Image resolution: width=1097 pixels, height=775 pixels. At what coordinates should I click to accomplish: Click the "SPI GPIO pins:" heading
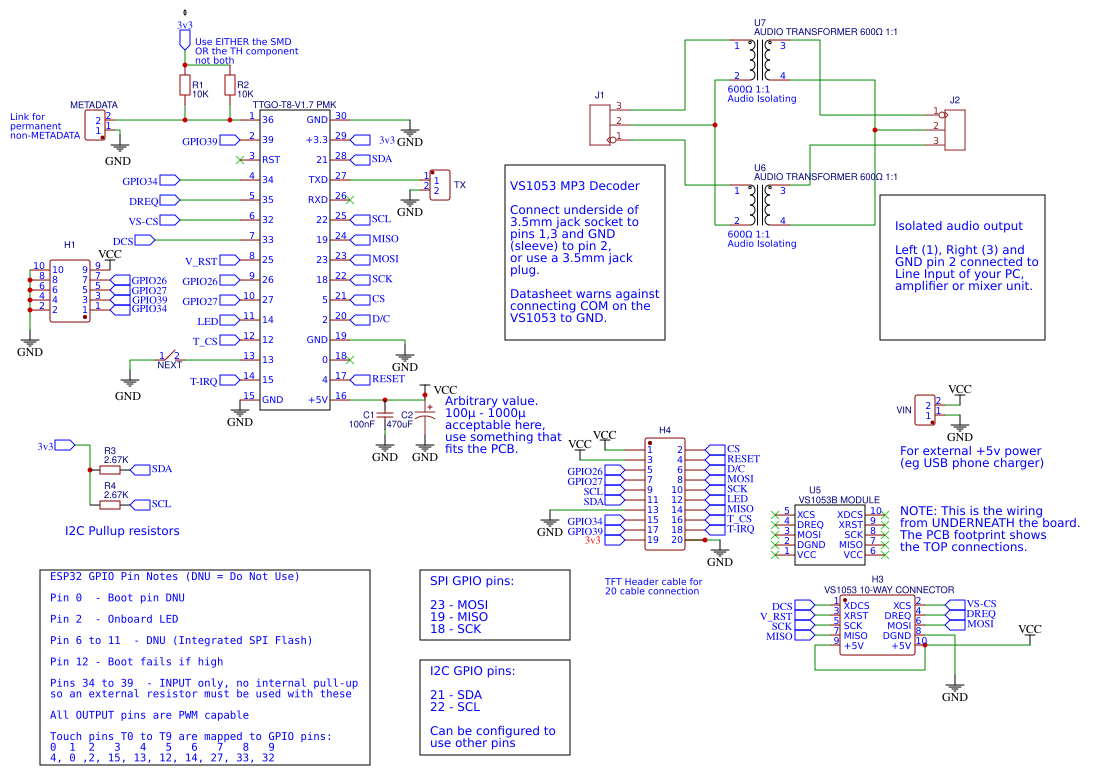tap(472, 581)
